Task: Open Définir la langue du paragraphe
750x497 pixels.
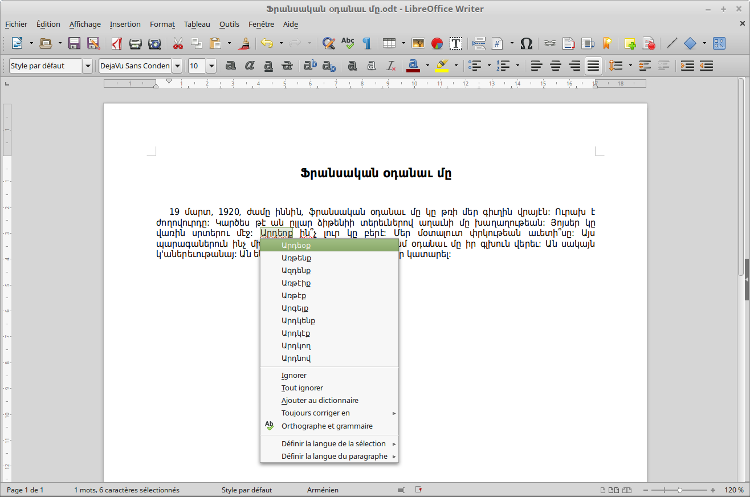Action: click(329, 456)
